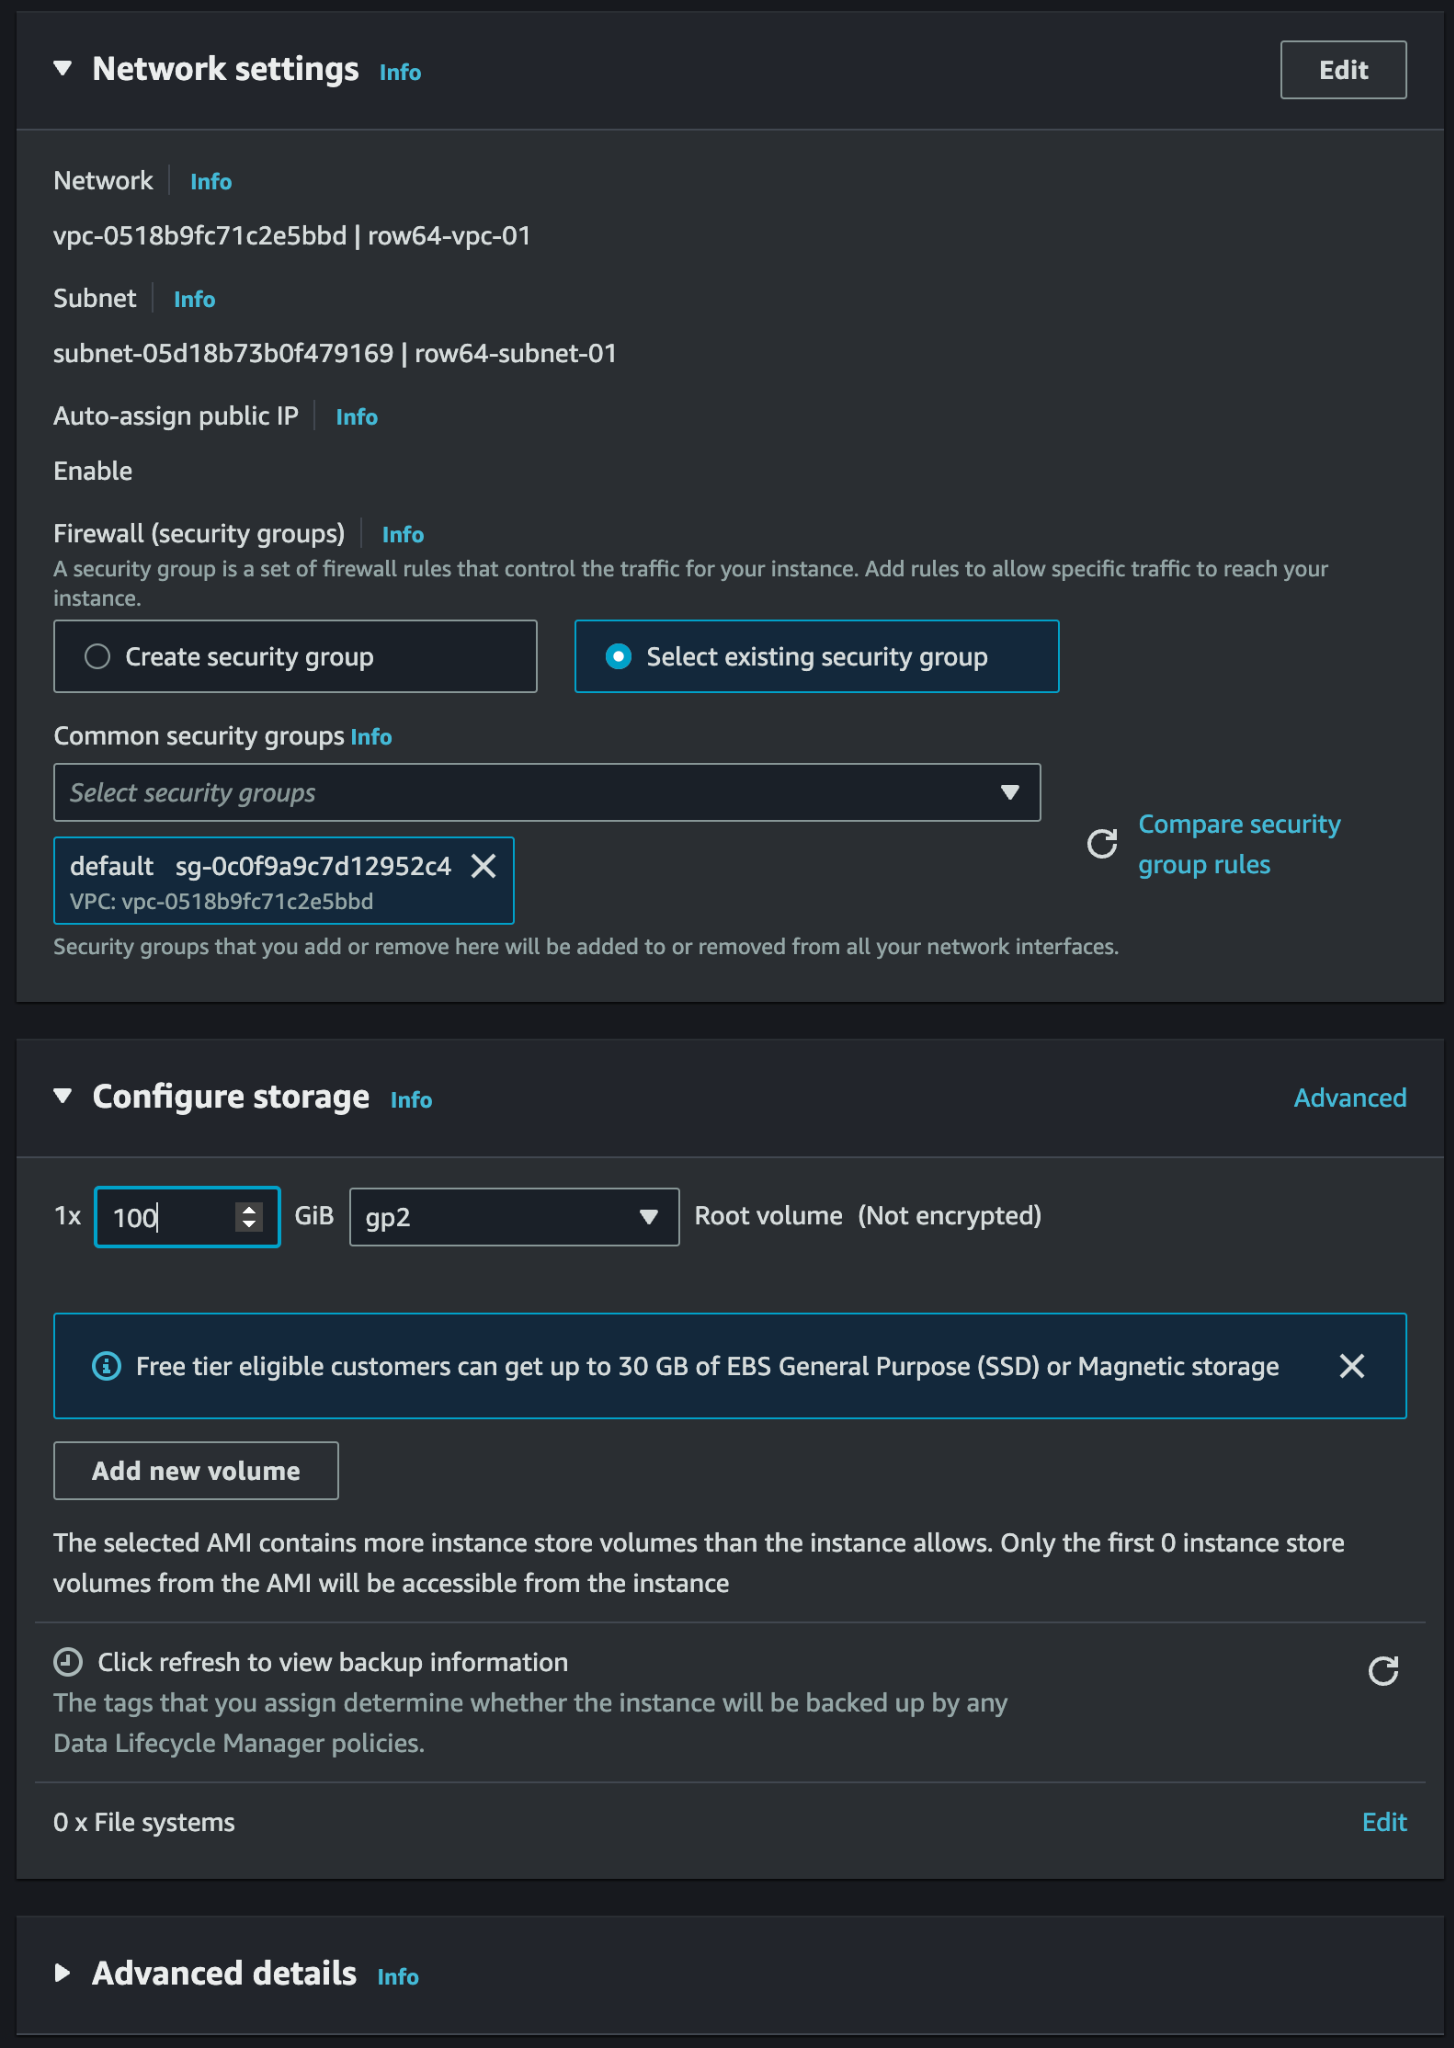The width and height of the screenshot is (1454, 2048).
Task: Select Create security group radio option
Action: [x=295, y=656]
